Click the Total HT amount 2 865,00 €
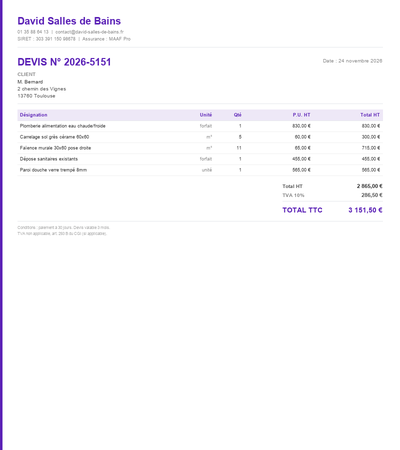400x450 pixels. (370, 186)
